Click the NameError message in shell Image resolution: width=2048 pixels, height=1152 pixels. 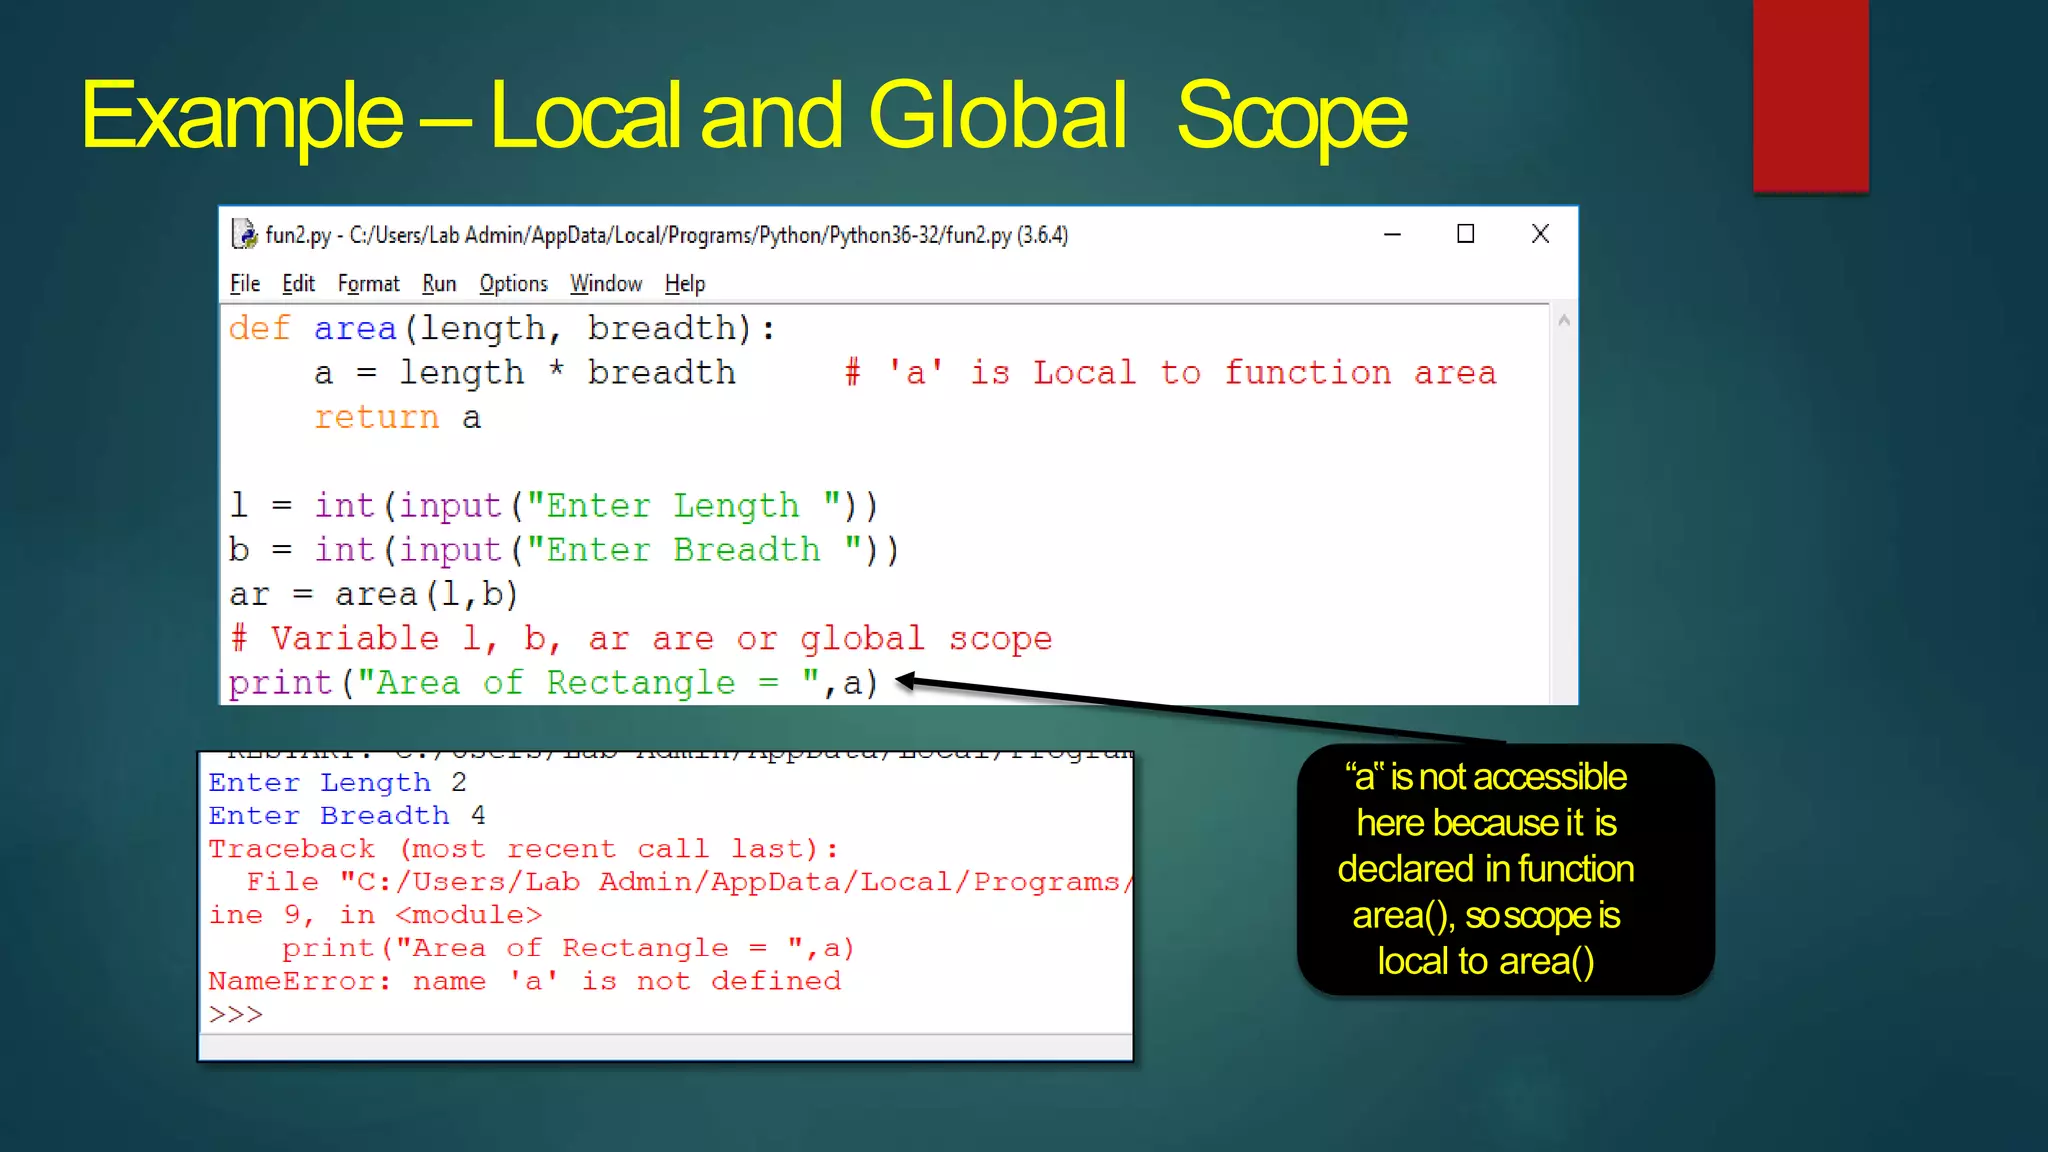click(525, 981)
